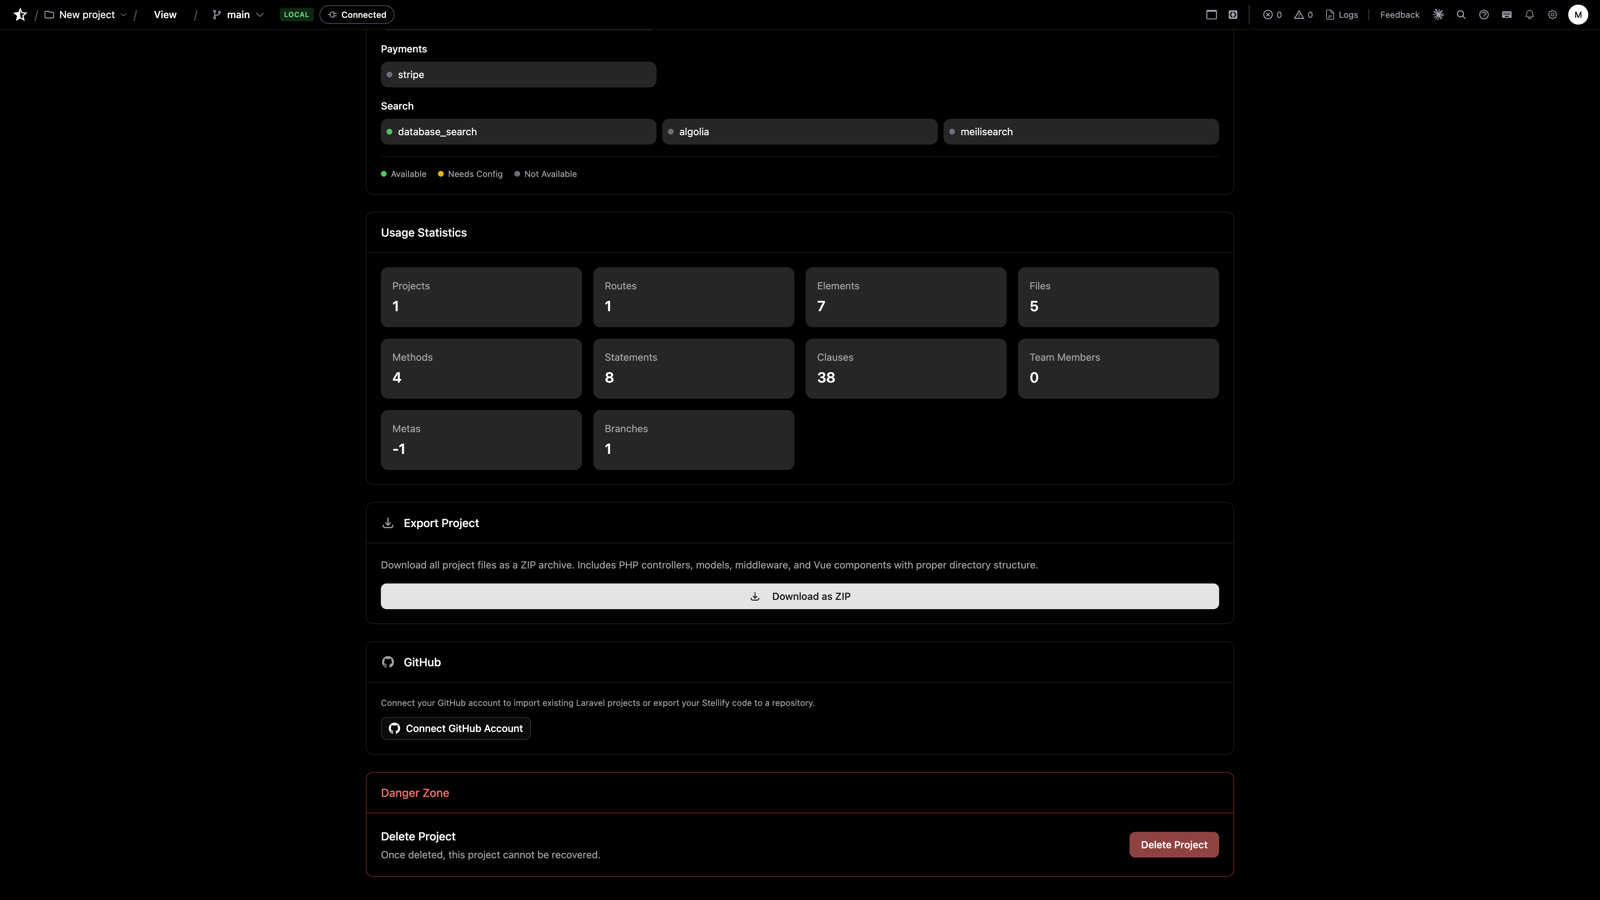Image resolution: width=1600 pixels, height=900 pixels.
Task: Click the Feedback menu item
Action: 1399,14
